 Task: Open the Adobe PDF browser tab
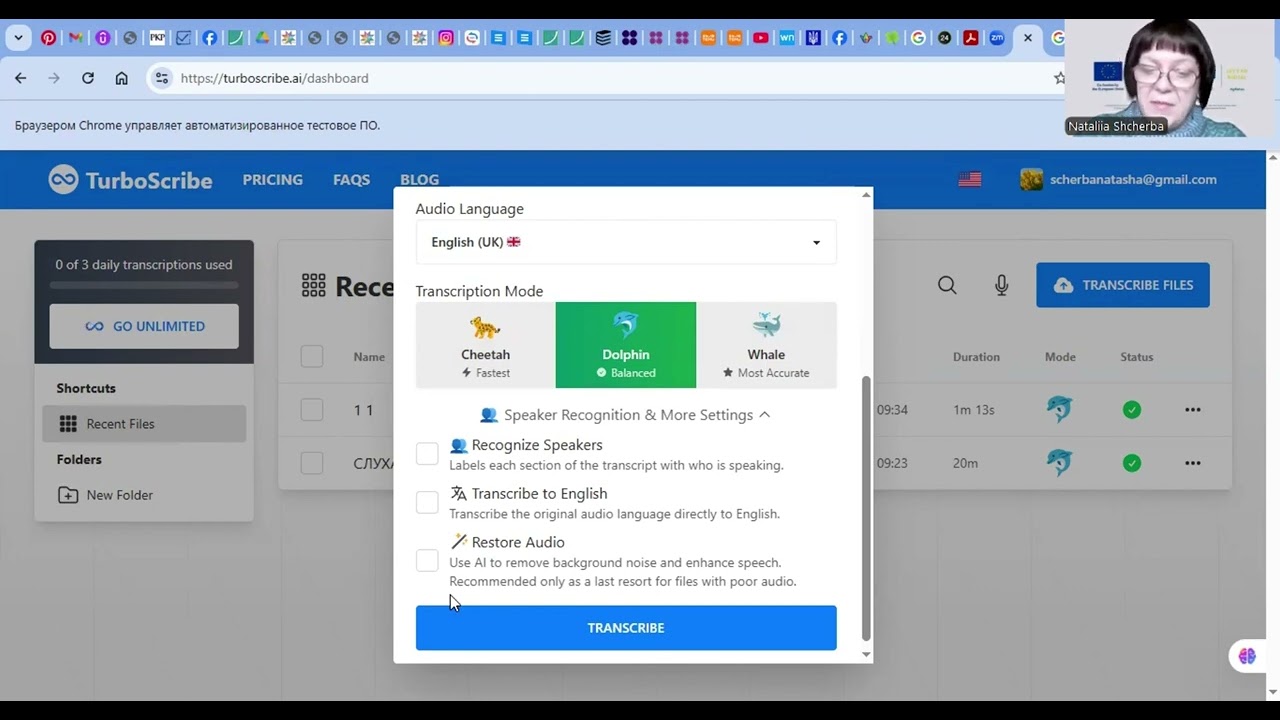pos(971,38)
